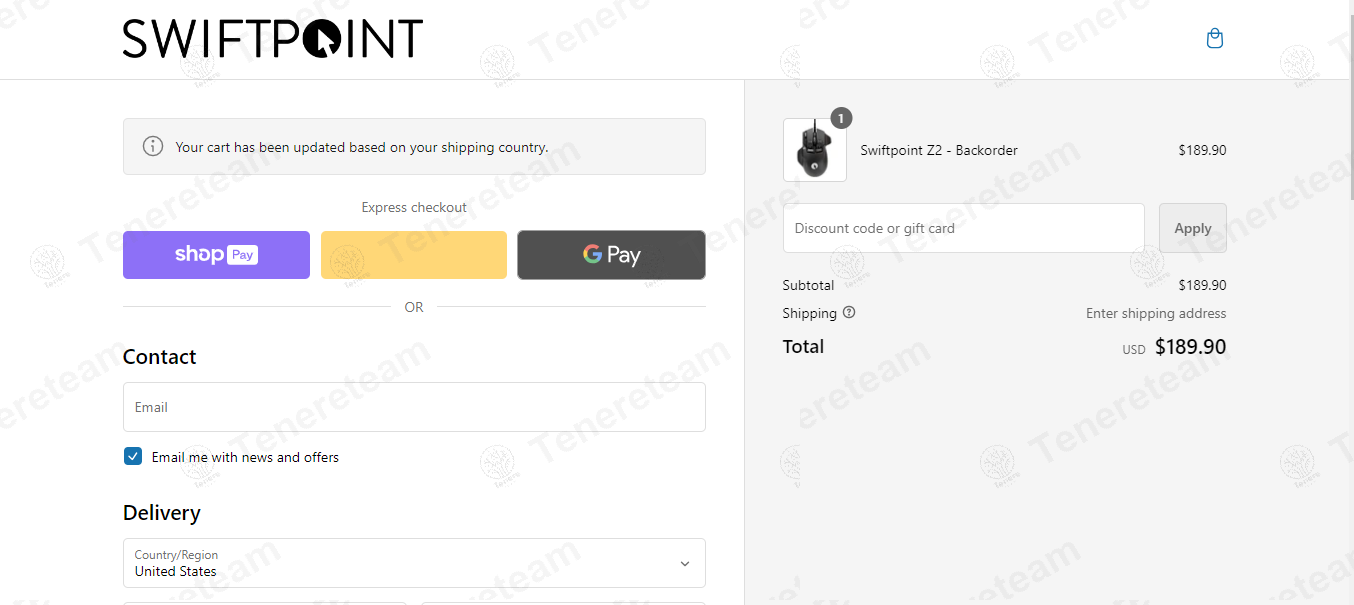This screenshot has height=605, width=1354.
Task: Click the cart updated notification text
Action: (x=361, y=147)
